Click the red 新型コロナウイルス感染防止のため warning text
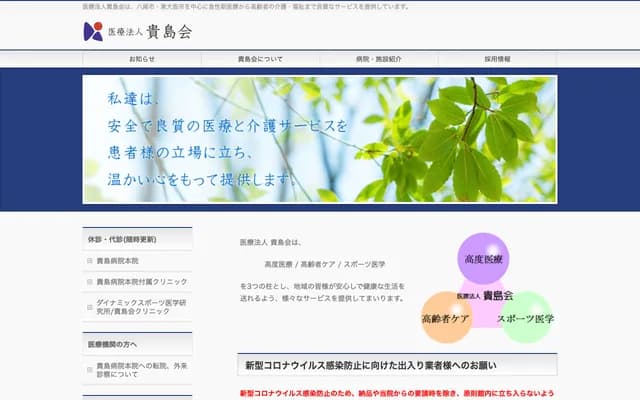Viewport: 640px width, 400px height. click(x=397, y=393)
